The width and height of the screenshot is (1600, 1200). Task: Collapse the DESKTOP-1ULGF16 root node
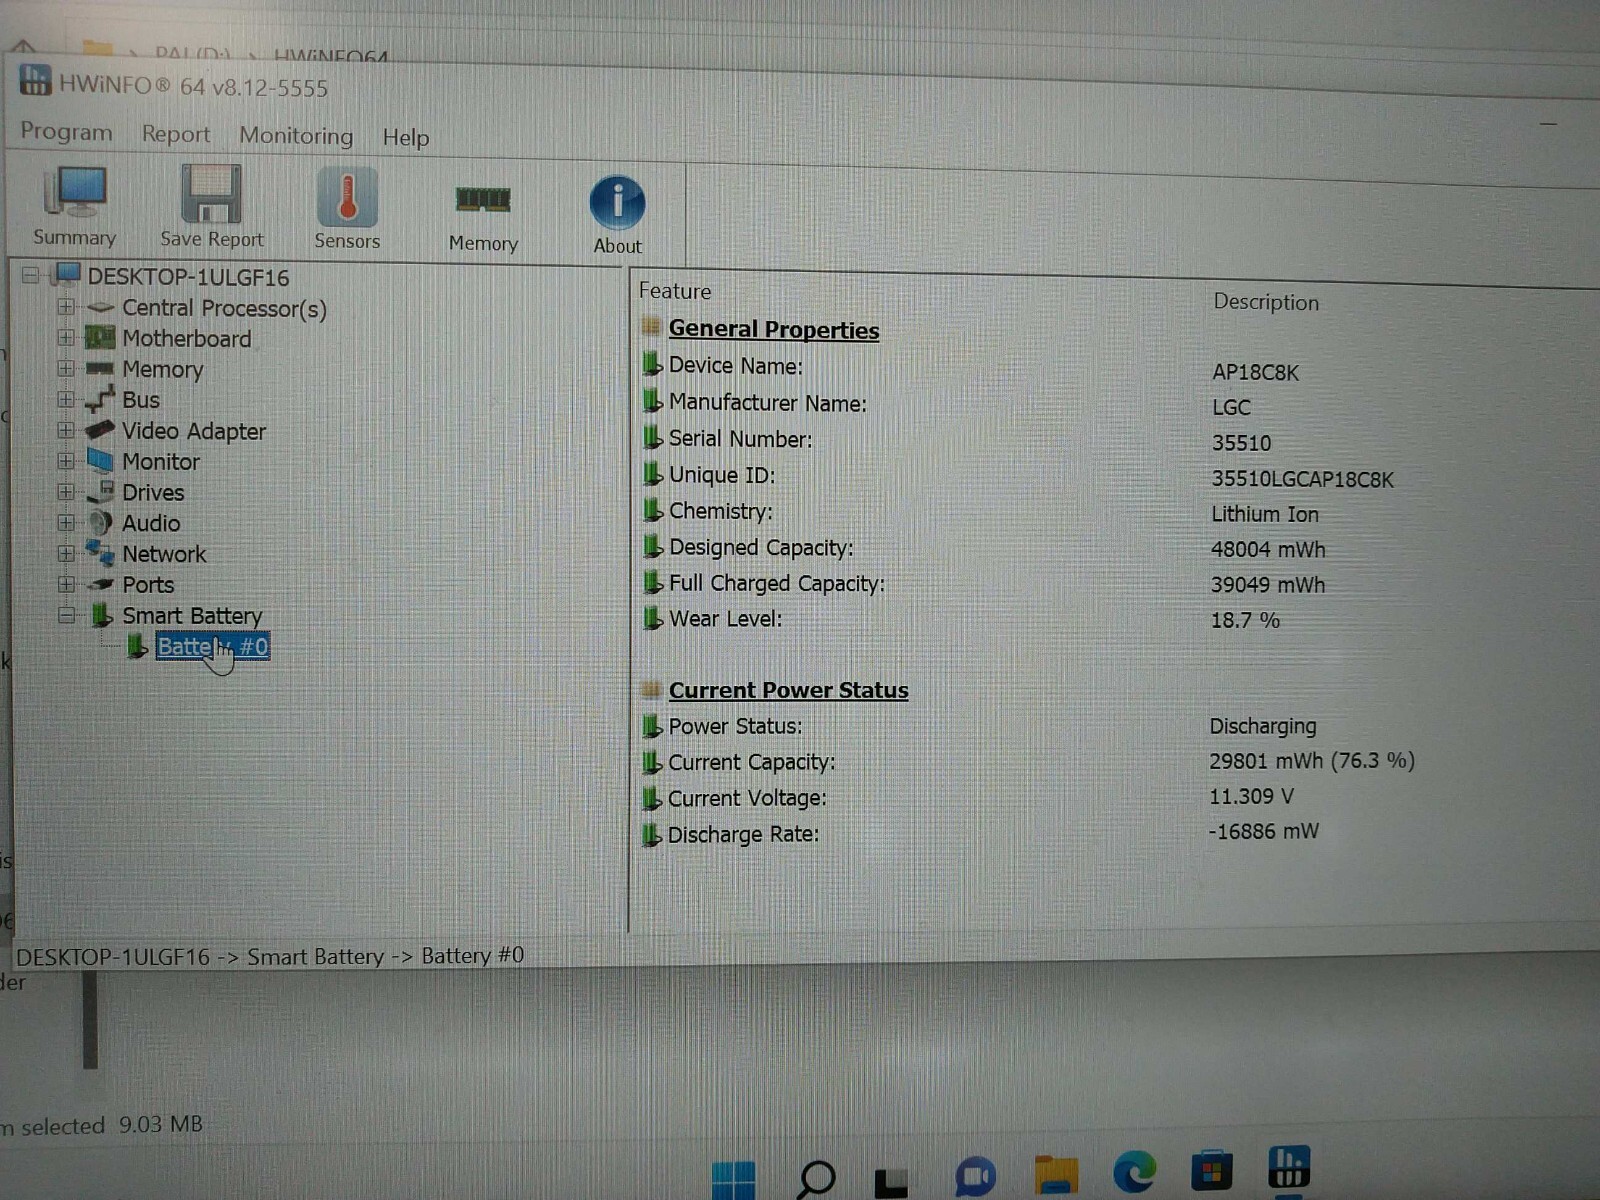(x=31, y=275)
